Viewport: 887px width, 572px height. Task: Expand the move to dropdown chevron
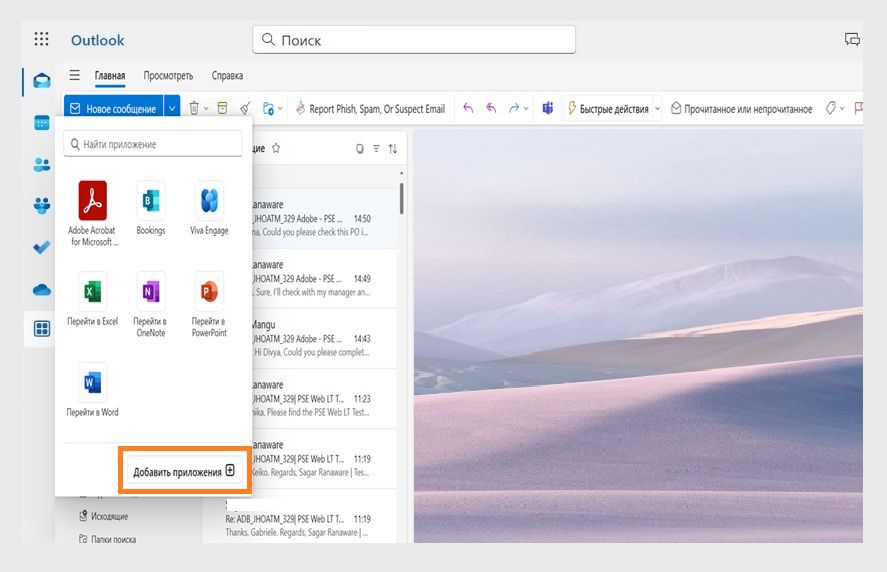tap(280, 109)
